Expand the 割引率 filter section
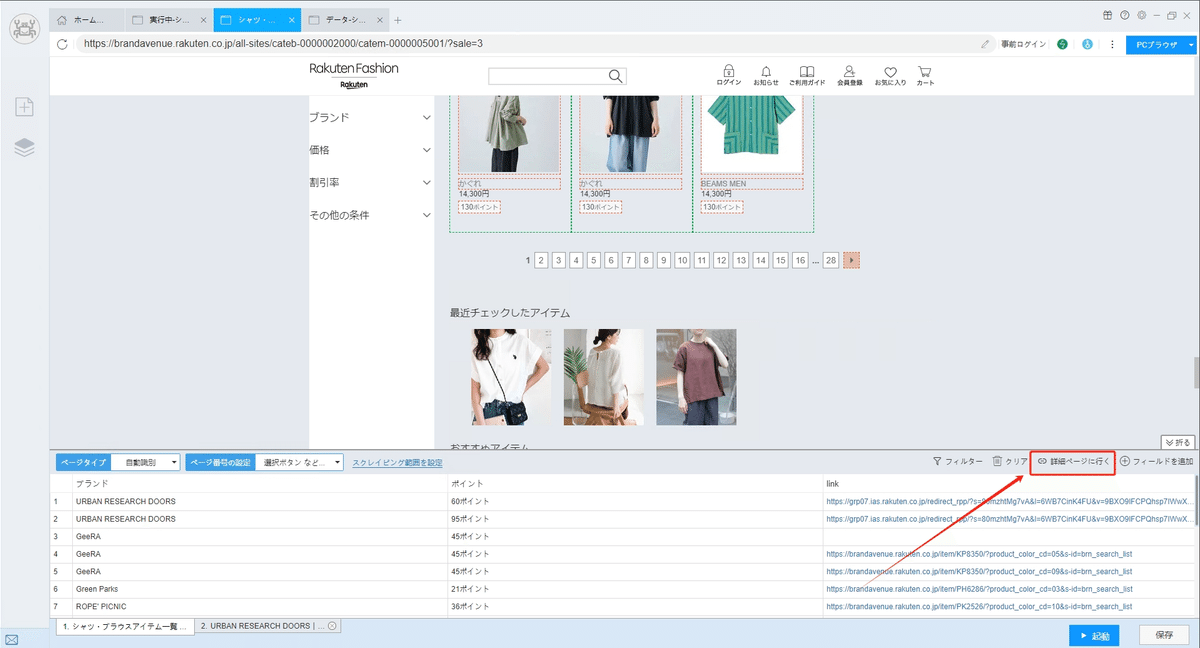The width and height of the screenshot is (1200, 648). (x=370, y=182)
